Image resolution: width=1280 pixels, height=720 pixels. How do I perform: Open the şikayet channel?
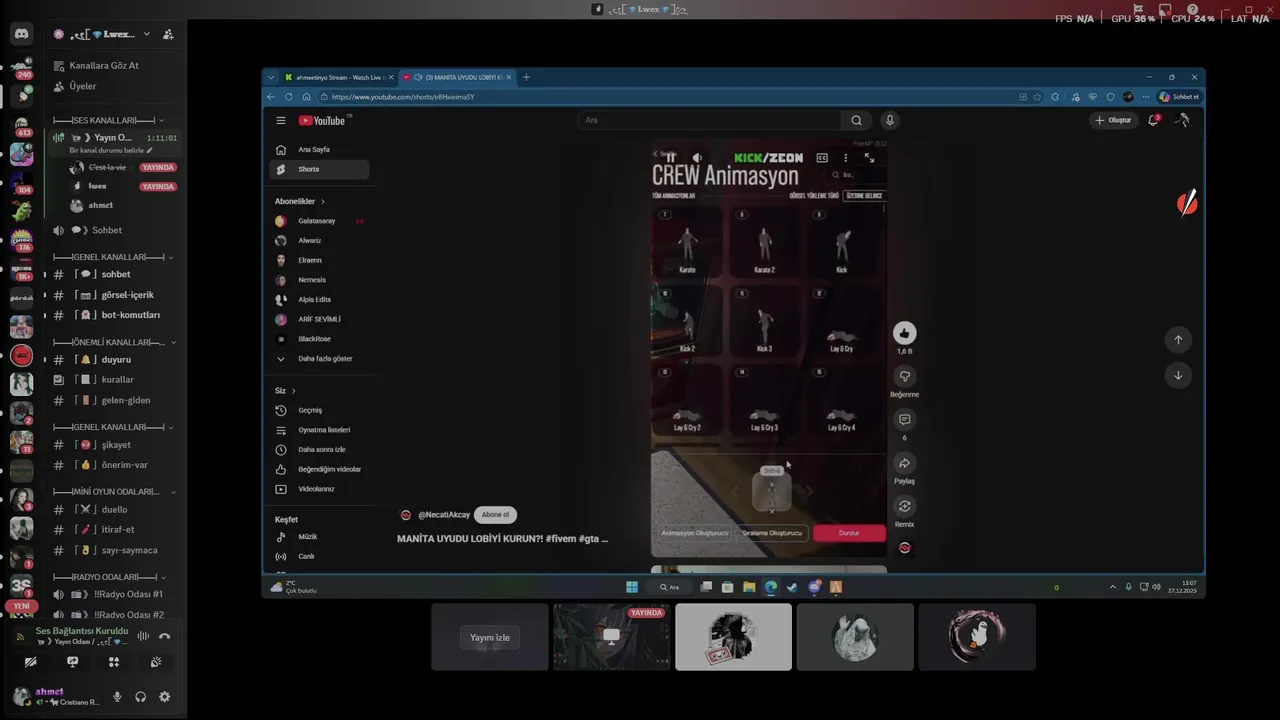(115, 445)
